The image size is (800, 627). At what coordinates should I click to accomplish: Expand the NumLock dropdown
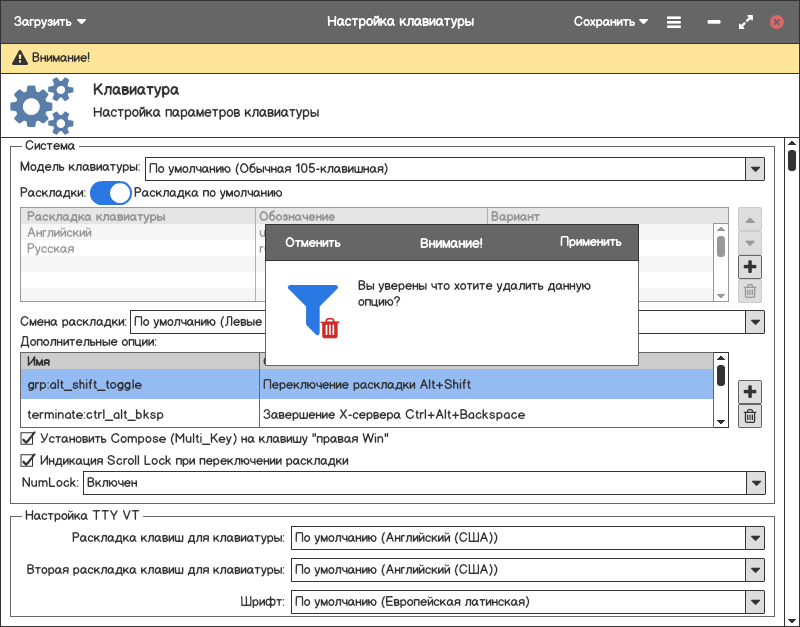pos(755,483)
